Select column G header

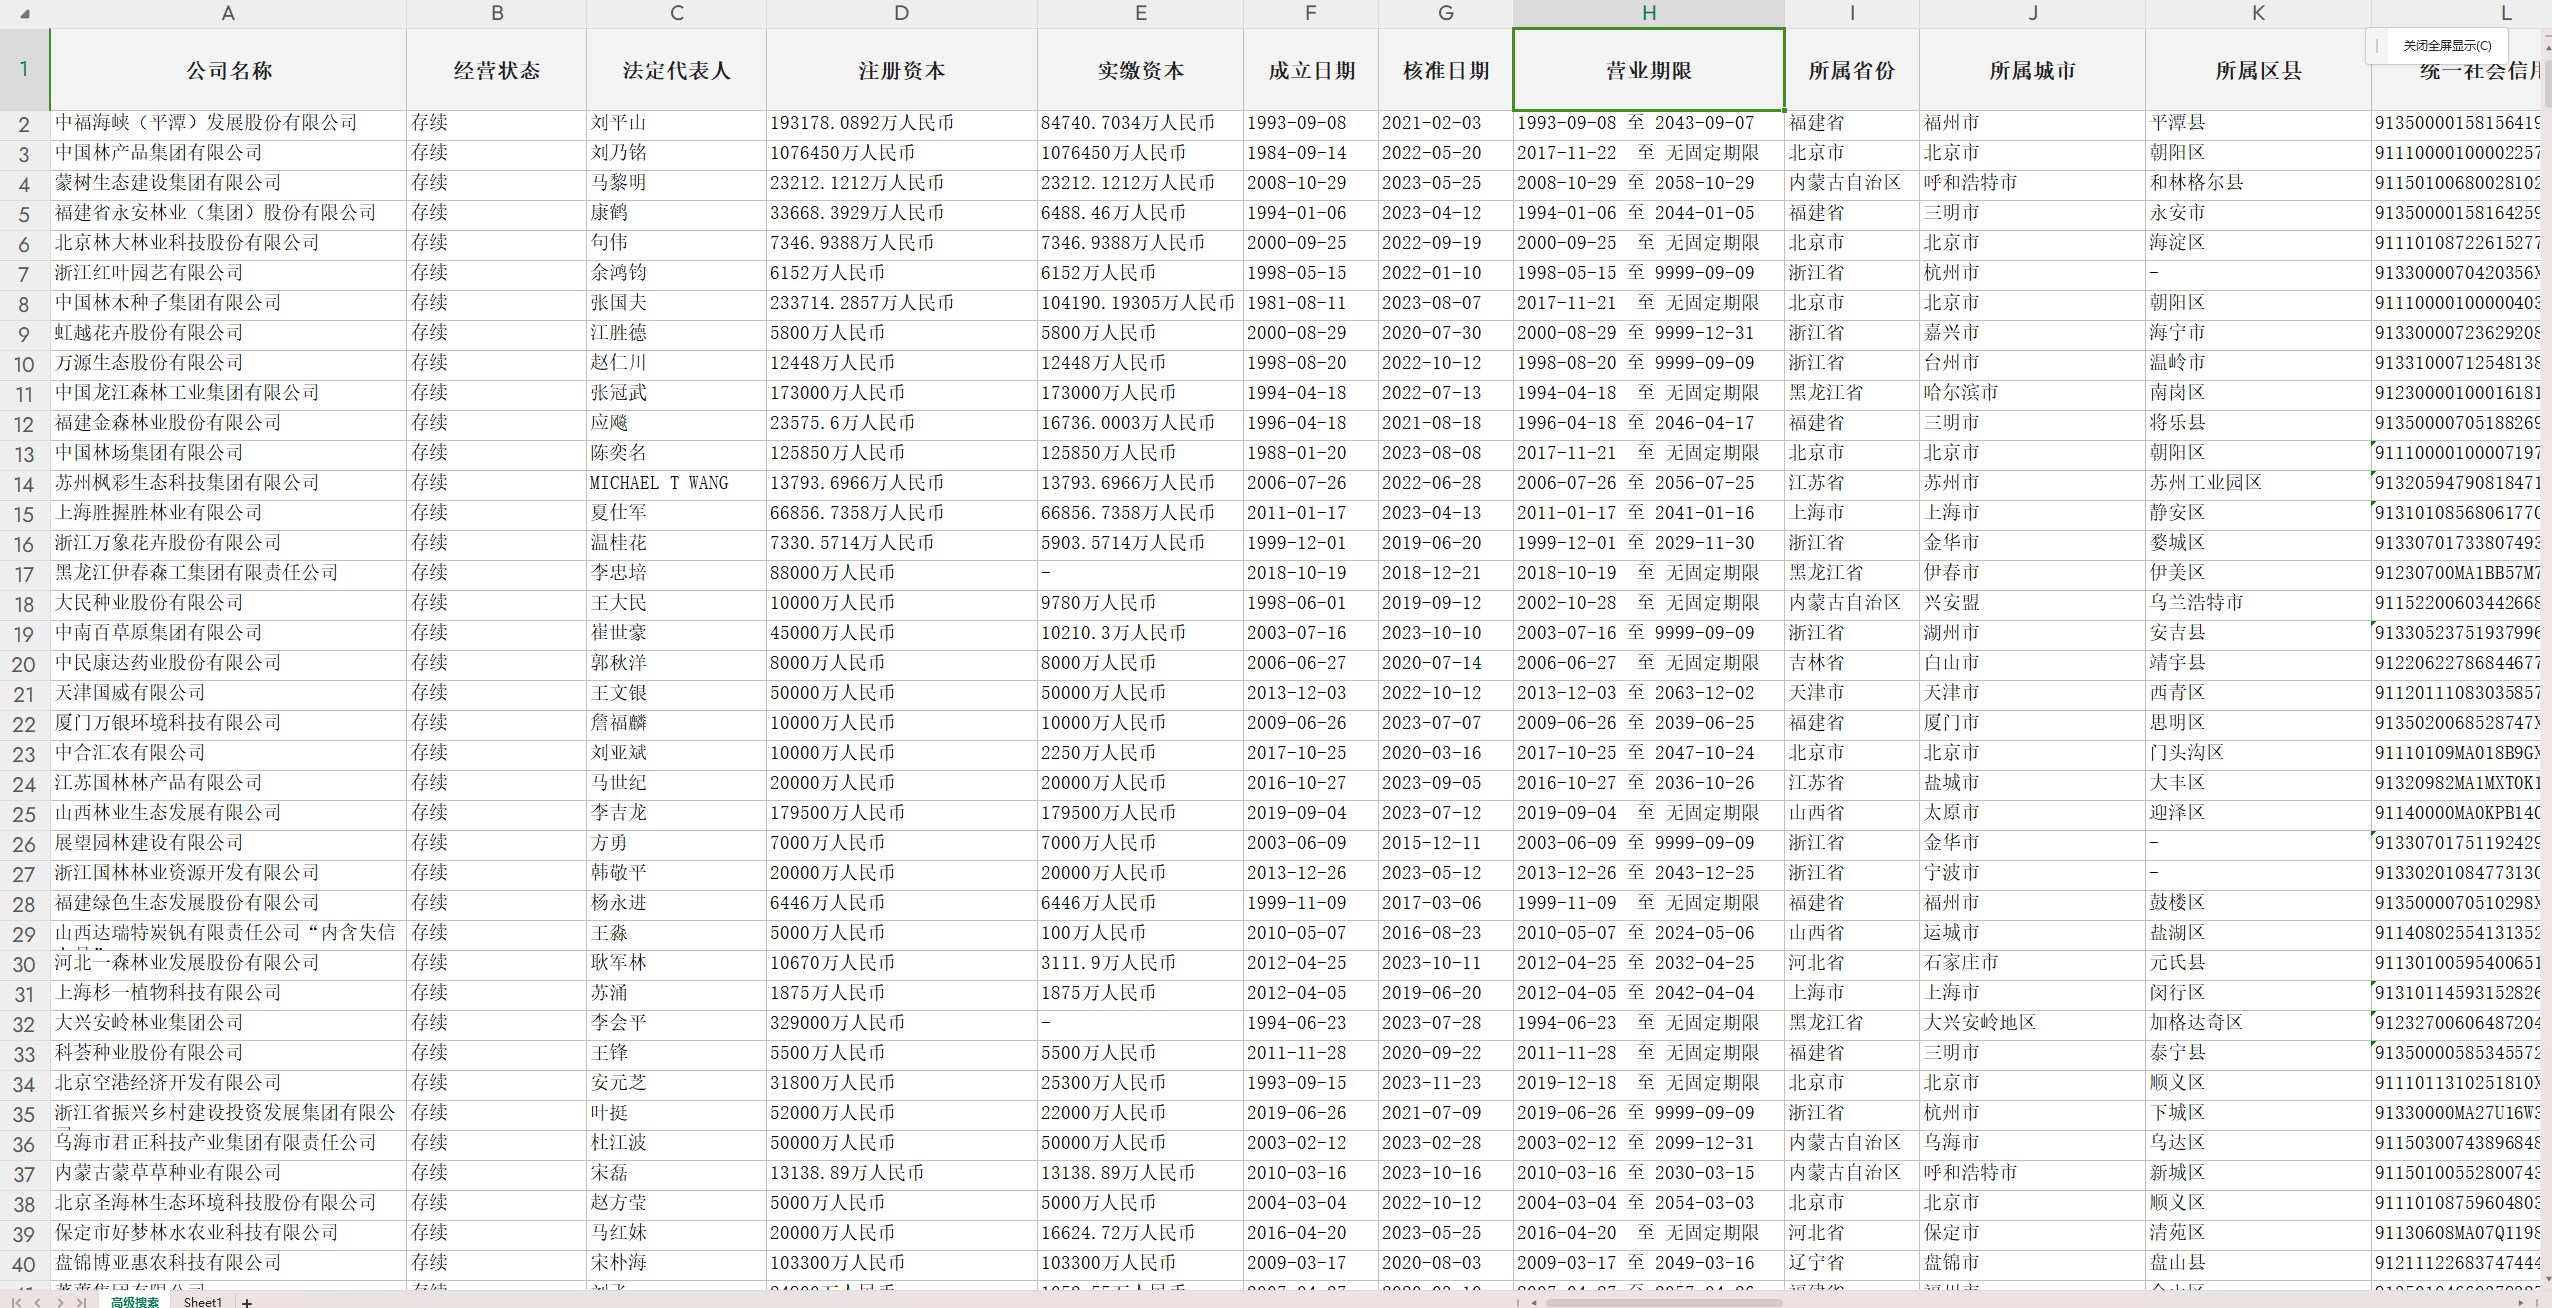tap(1446, 14)
